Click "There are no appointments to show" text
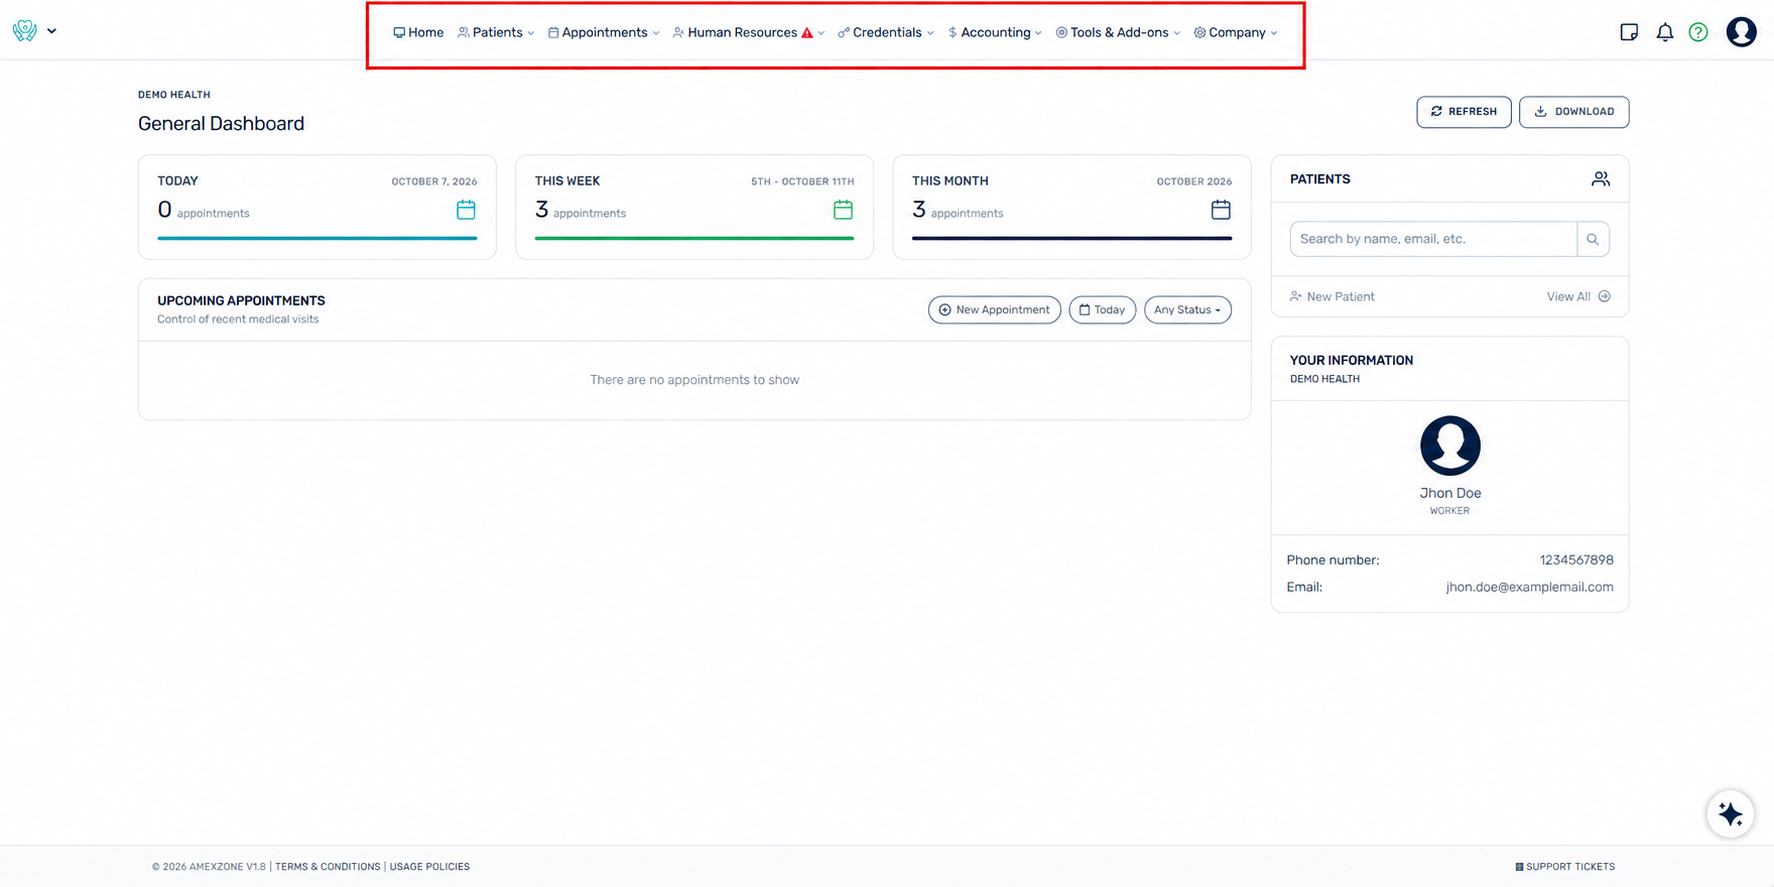 (694, 380)
